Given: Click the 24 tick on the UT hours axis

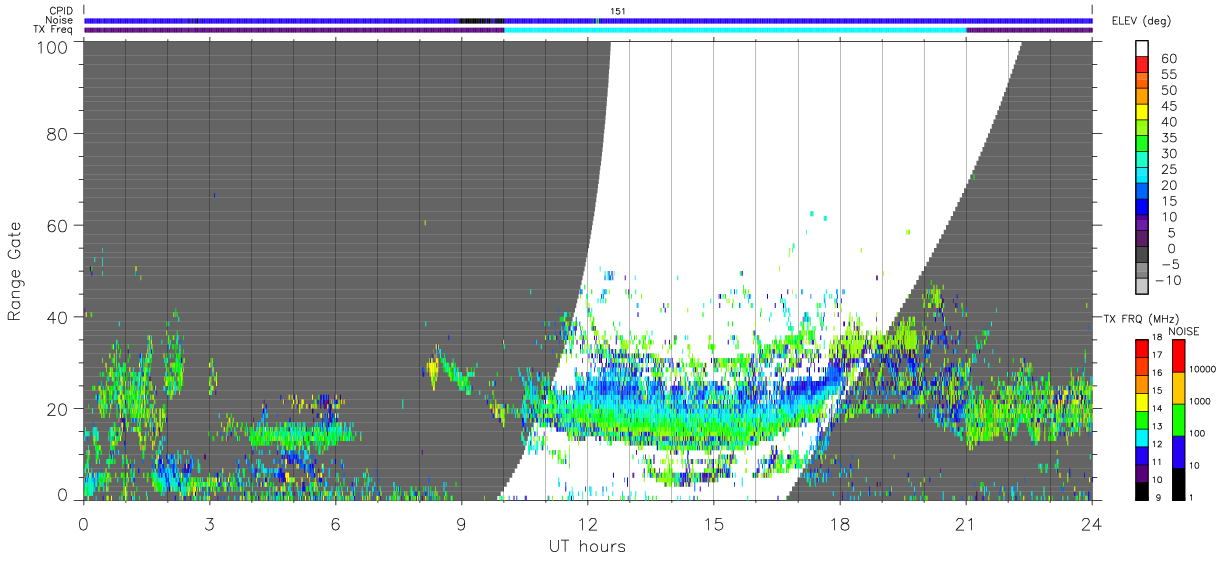Looking at the screenshot, I should (x=1091, y=523).
